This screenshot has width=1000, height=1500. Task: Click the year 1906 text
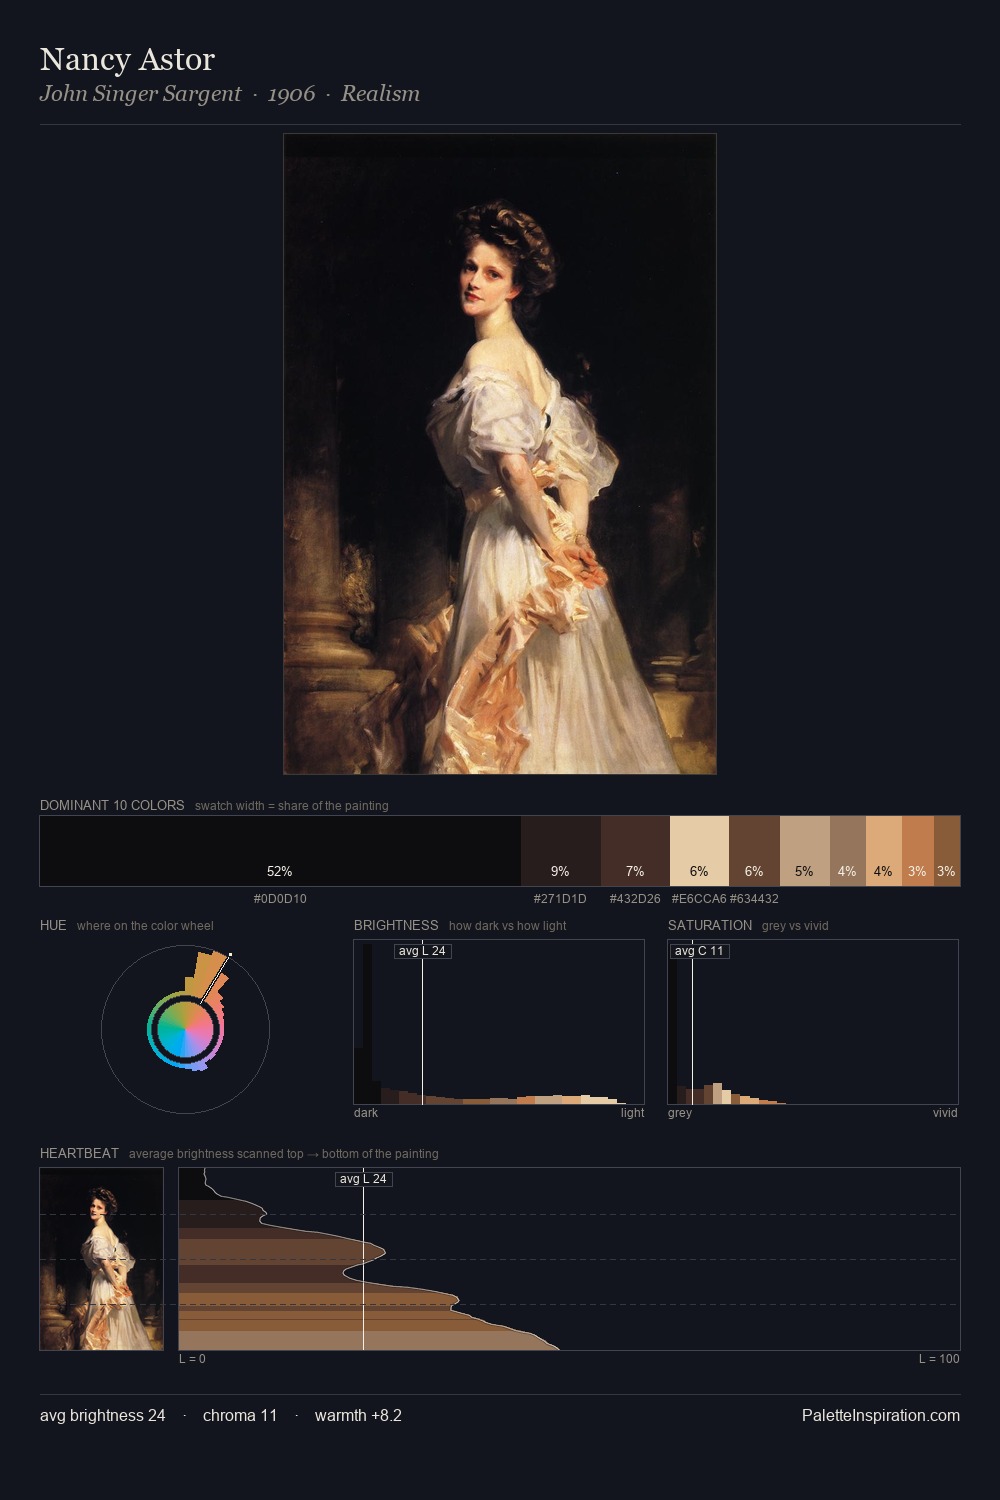pyautogui.click(x=291, y=94)
